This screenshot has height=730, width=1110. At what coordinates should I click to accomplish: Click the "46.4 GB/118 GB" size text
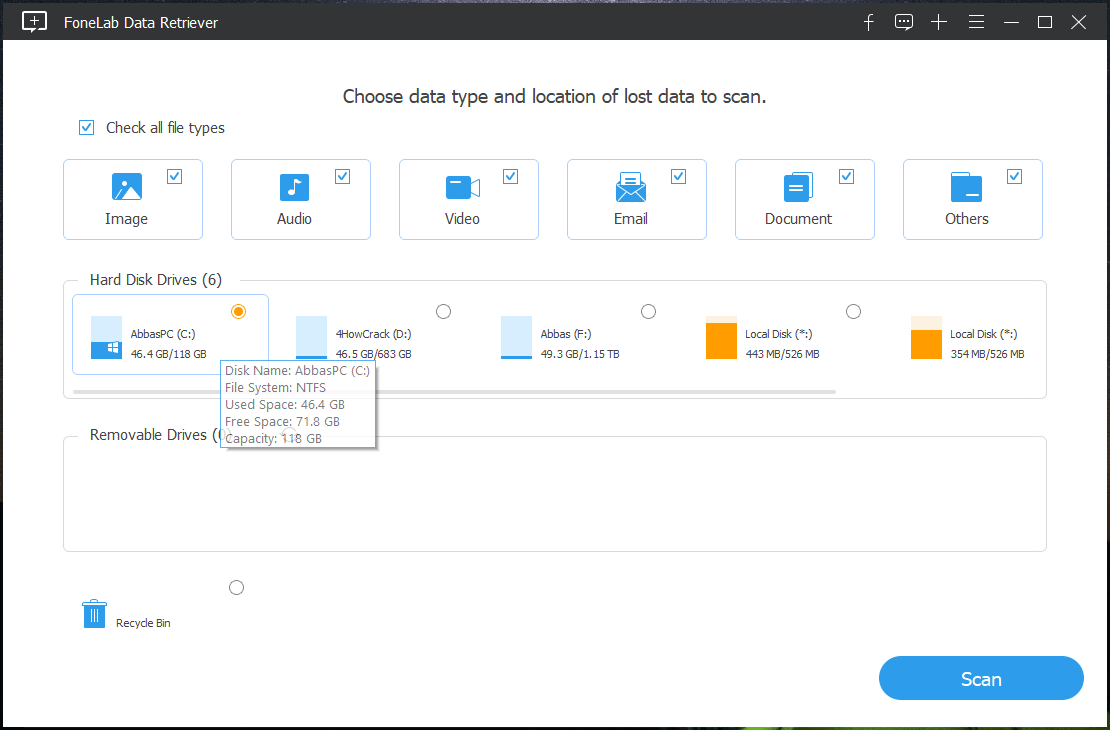(x=168, y=354)
